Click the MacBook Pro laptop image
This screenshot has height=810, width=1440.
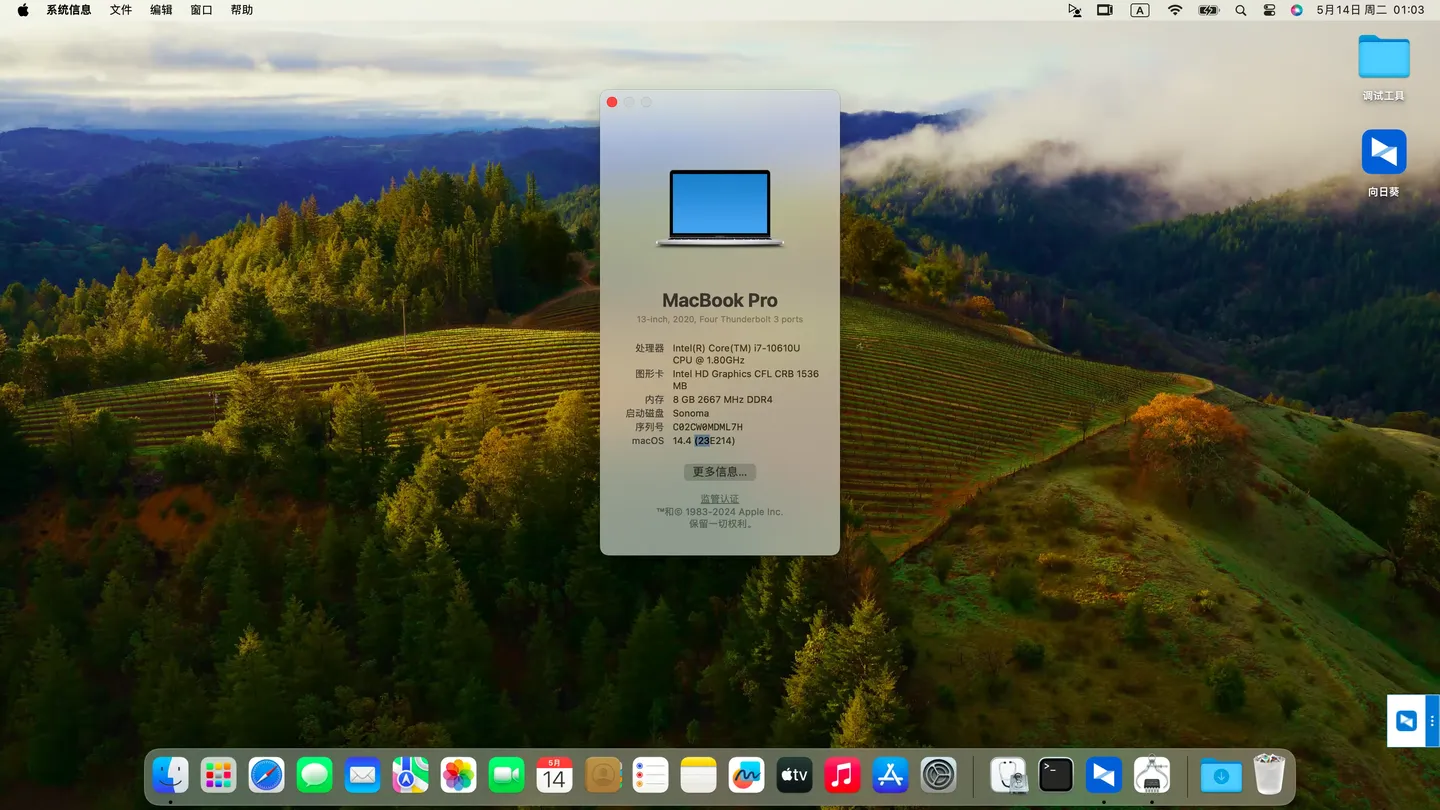[x=719, y=207]
